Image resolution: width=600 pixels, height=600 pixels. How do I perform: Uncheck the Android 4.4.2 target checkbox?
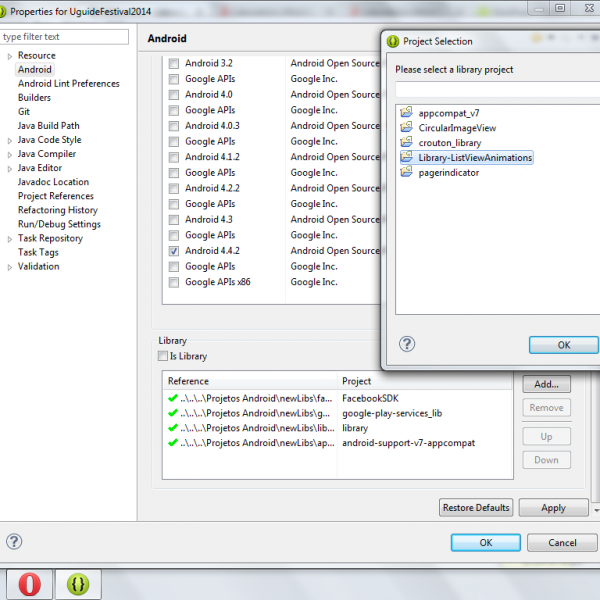tap(174, 251)
